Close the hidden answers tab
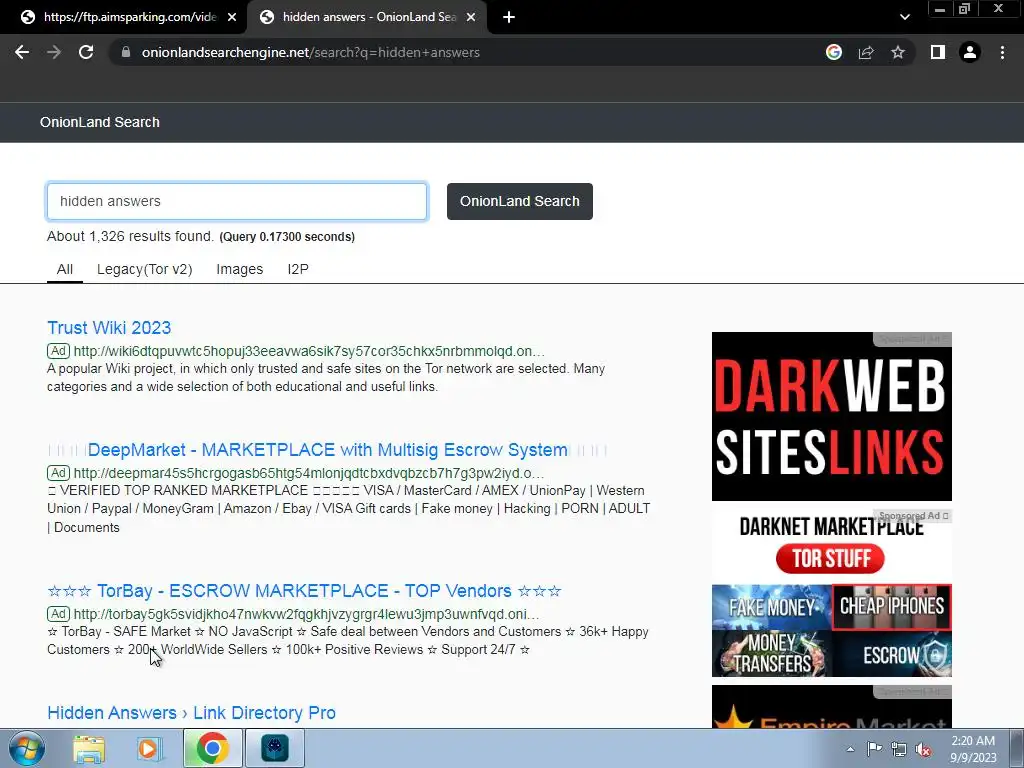The image size is (1024, 768). coord(471,17)
